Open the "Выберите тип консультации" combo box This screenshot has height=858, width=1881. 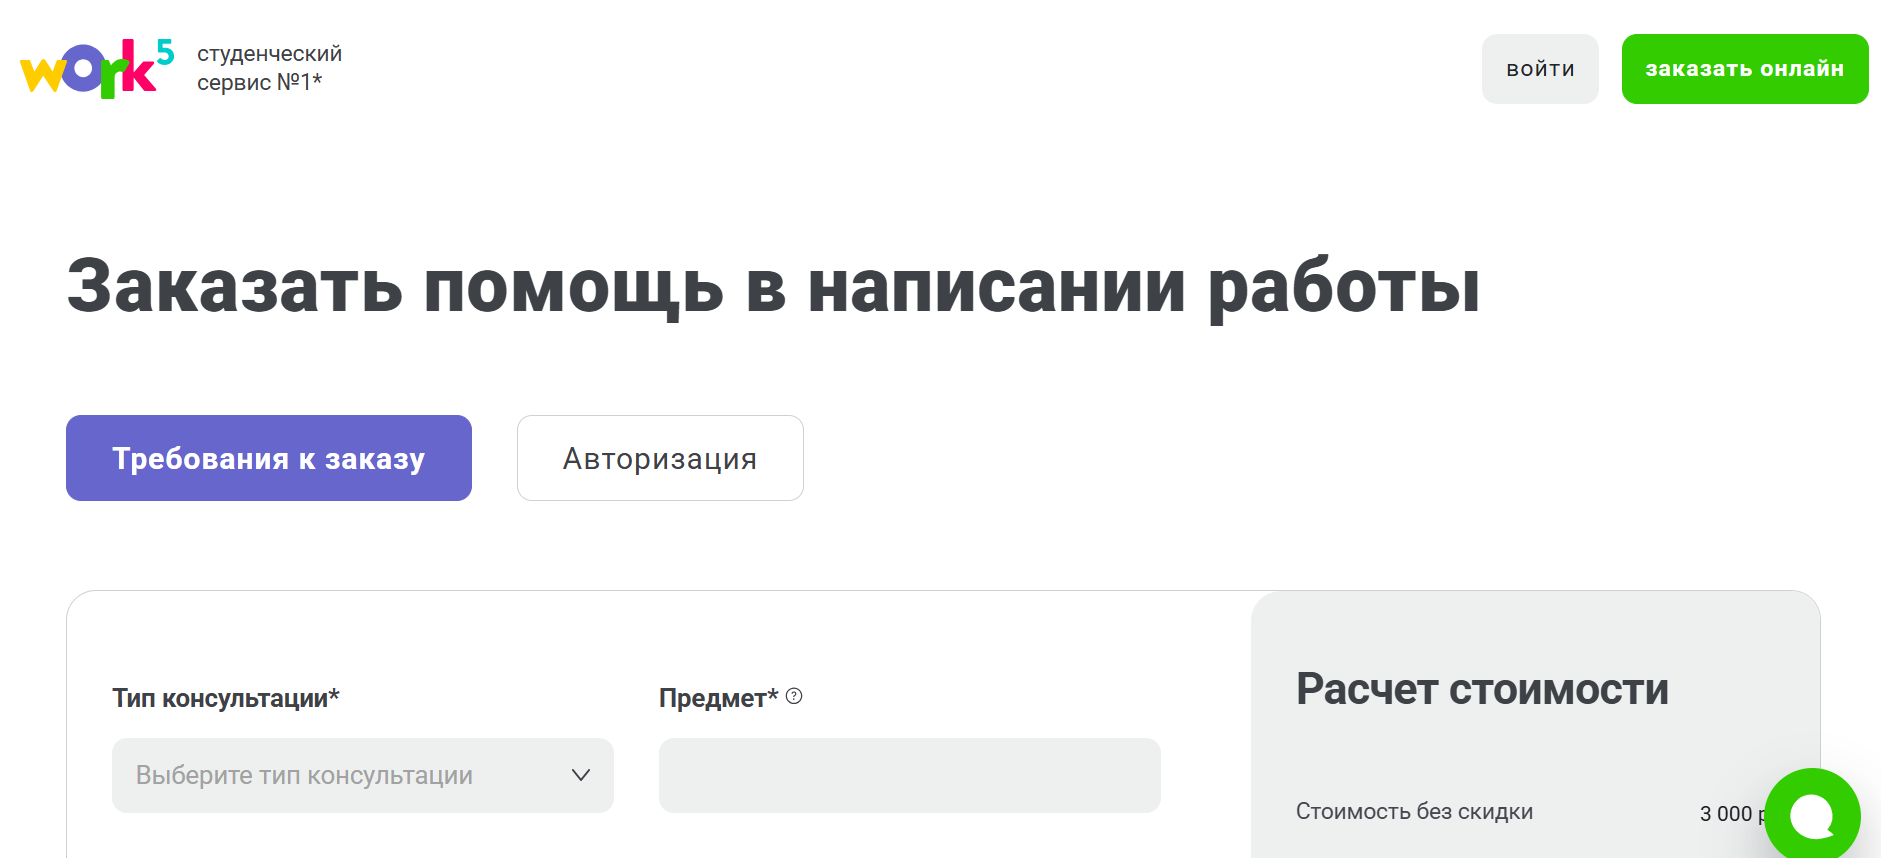tap(340, 775)
